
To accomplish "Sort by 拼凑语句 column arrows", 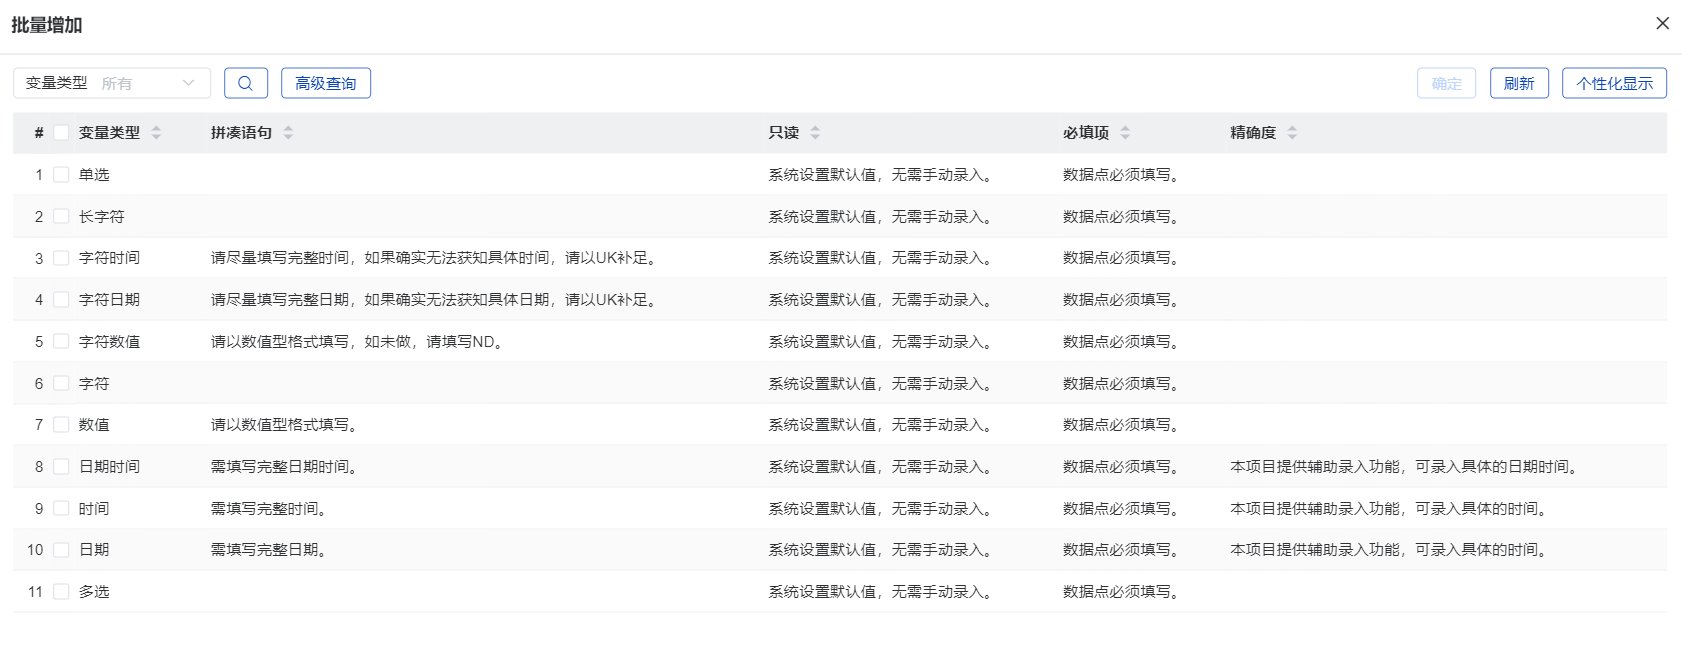I will (288, 133).
